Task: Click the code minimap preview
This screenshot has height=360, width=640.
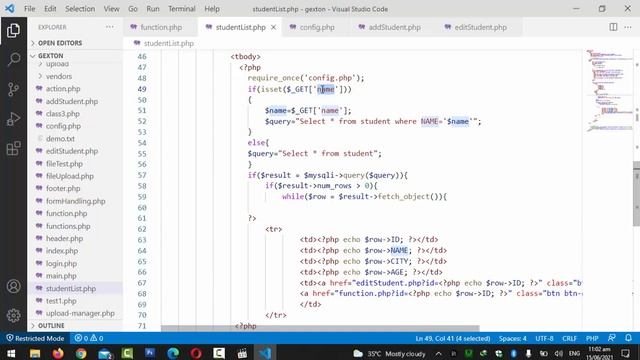Action: 609,90
